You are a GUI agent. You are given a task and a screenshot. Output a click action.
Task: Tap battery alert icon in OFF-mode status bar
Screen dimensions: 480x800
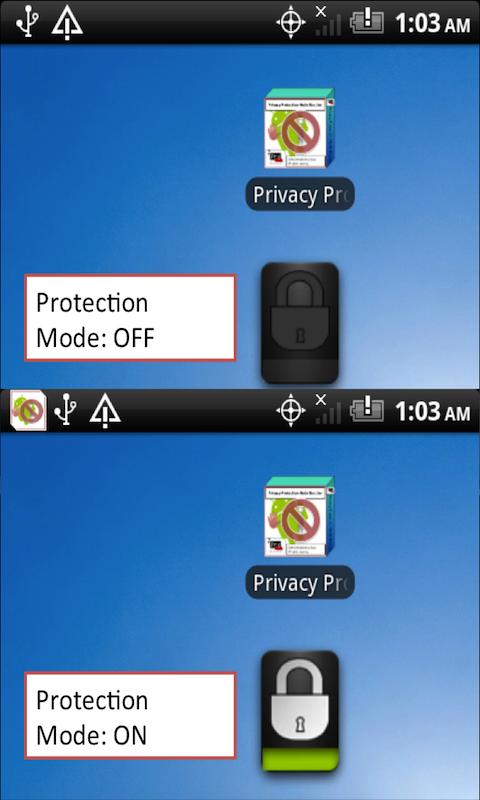coord(366,23)
